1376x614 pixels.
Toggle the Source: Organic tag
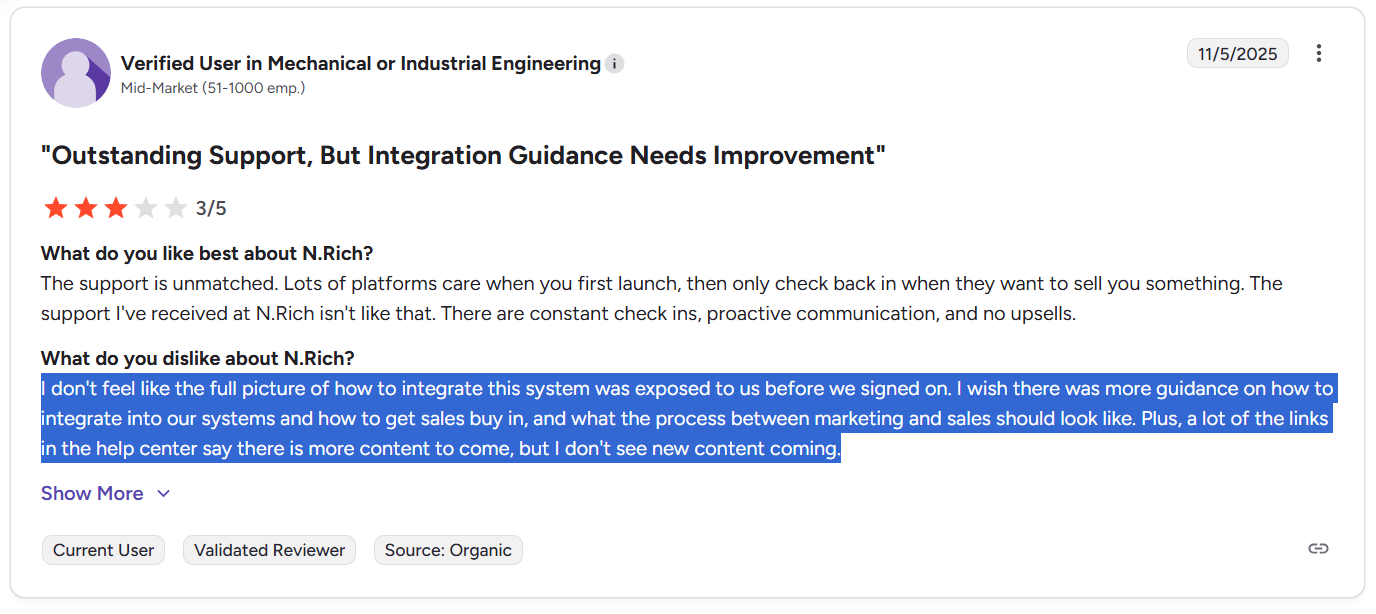point(448,550)
